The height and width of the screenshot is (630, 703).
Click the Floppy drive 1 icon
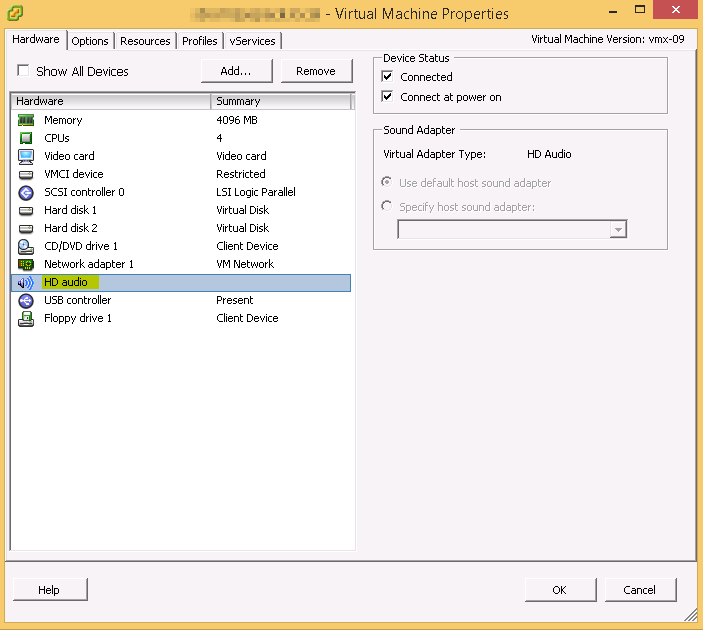coord(26,319)
